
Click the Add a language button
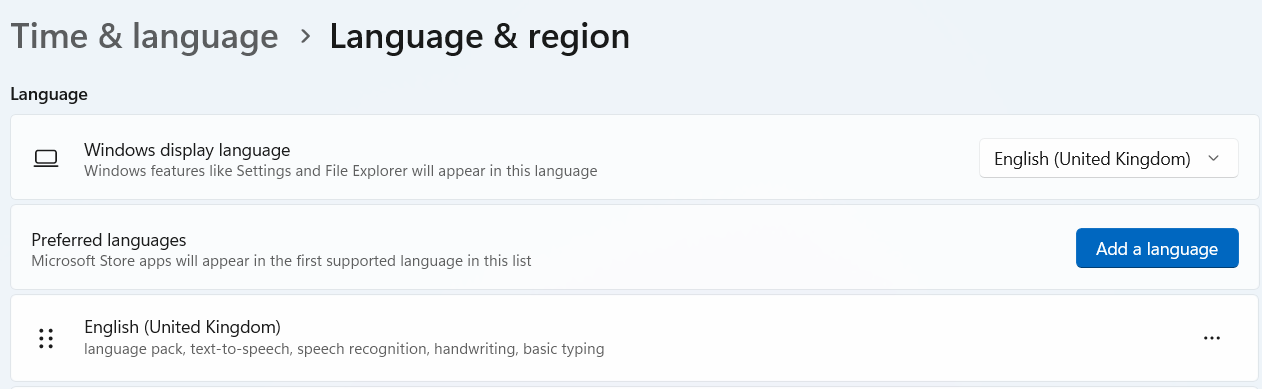point(1157,248)
